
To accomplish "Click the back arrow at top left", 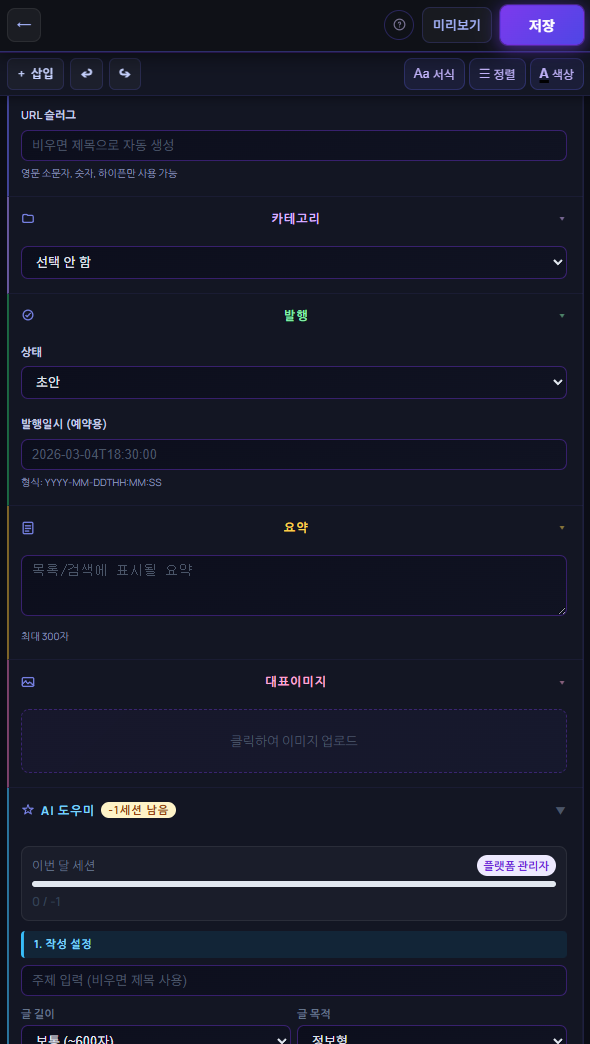I will (24, 25).
